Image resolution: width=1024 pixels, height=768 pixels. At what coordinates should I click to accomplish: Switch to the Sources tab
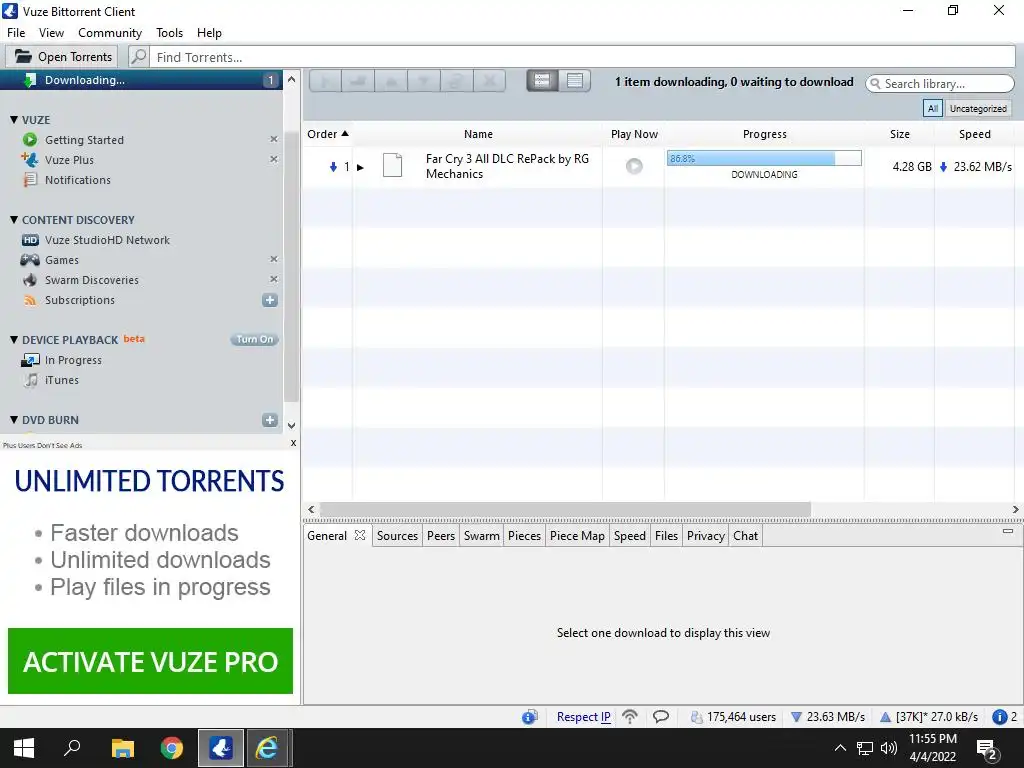pyautogui.click(x=397, y=536)
